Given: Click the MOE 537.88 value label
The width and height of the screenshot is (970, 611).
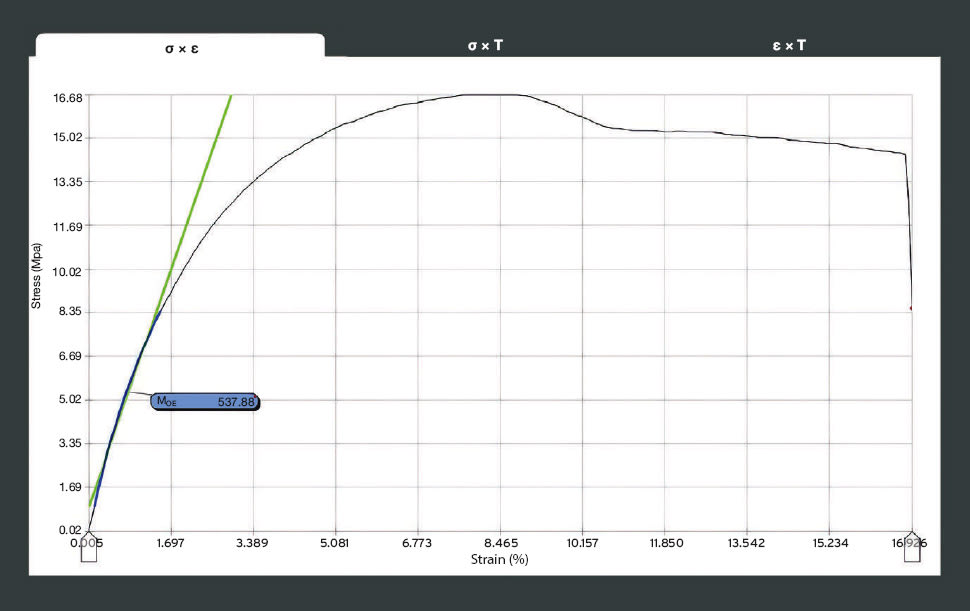Looking at the screenshot, I should 205,402.
